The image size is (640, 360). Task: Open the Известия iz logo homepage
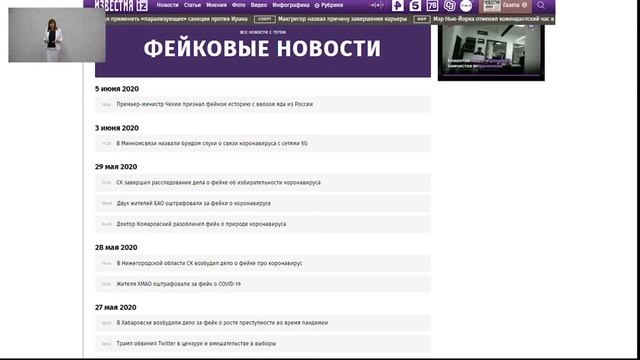pos(121,5)
